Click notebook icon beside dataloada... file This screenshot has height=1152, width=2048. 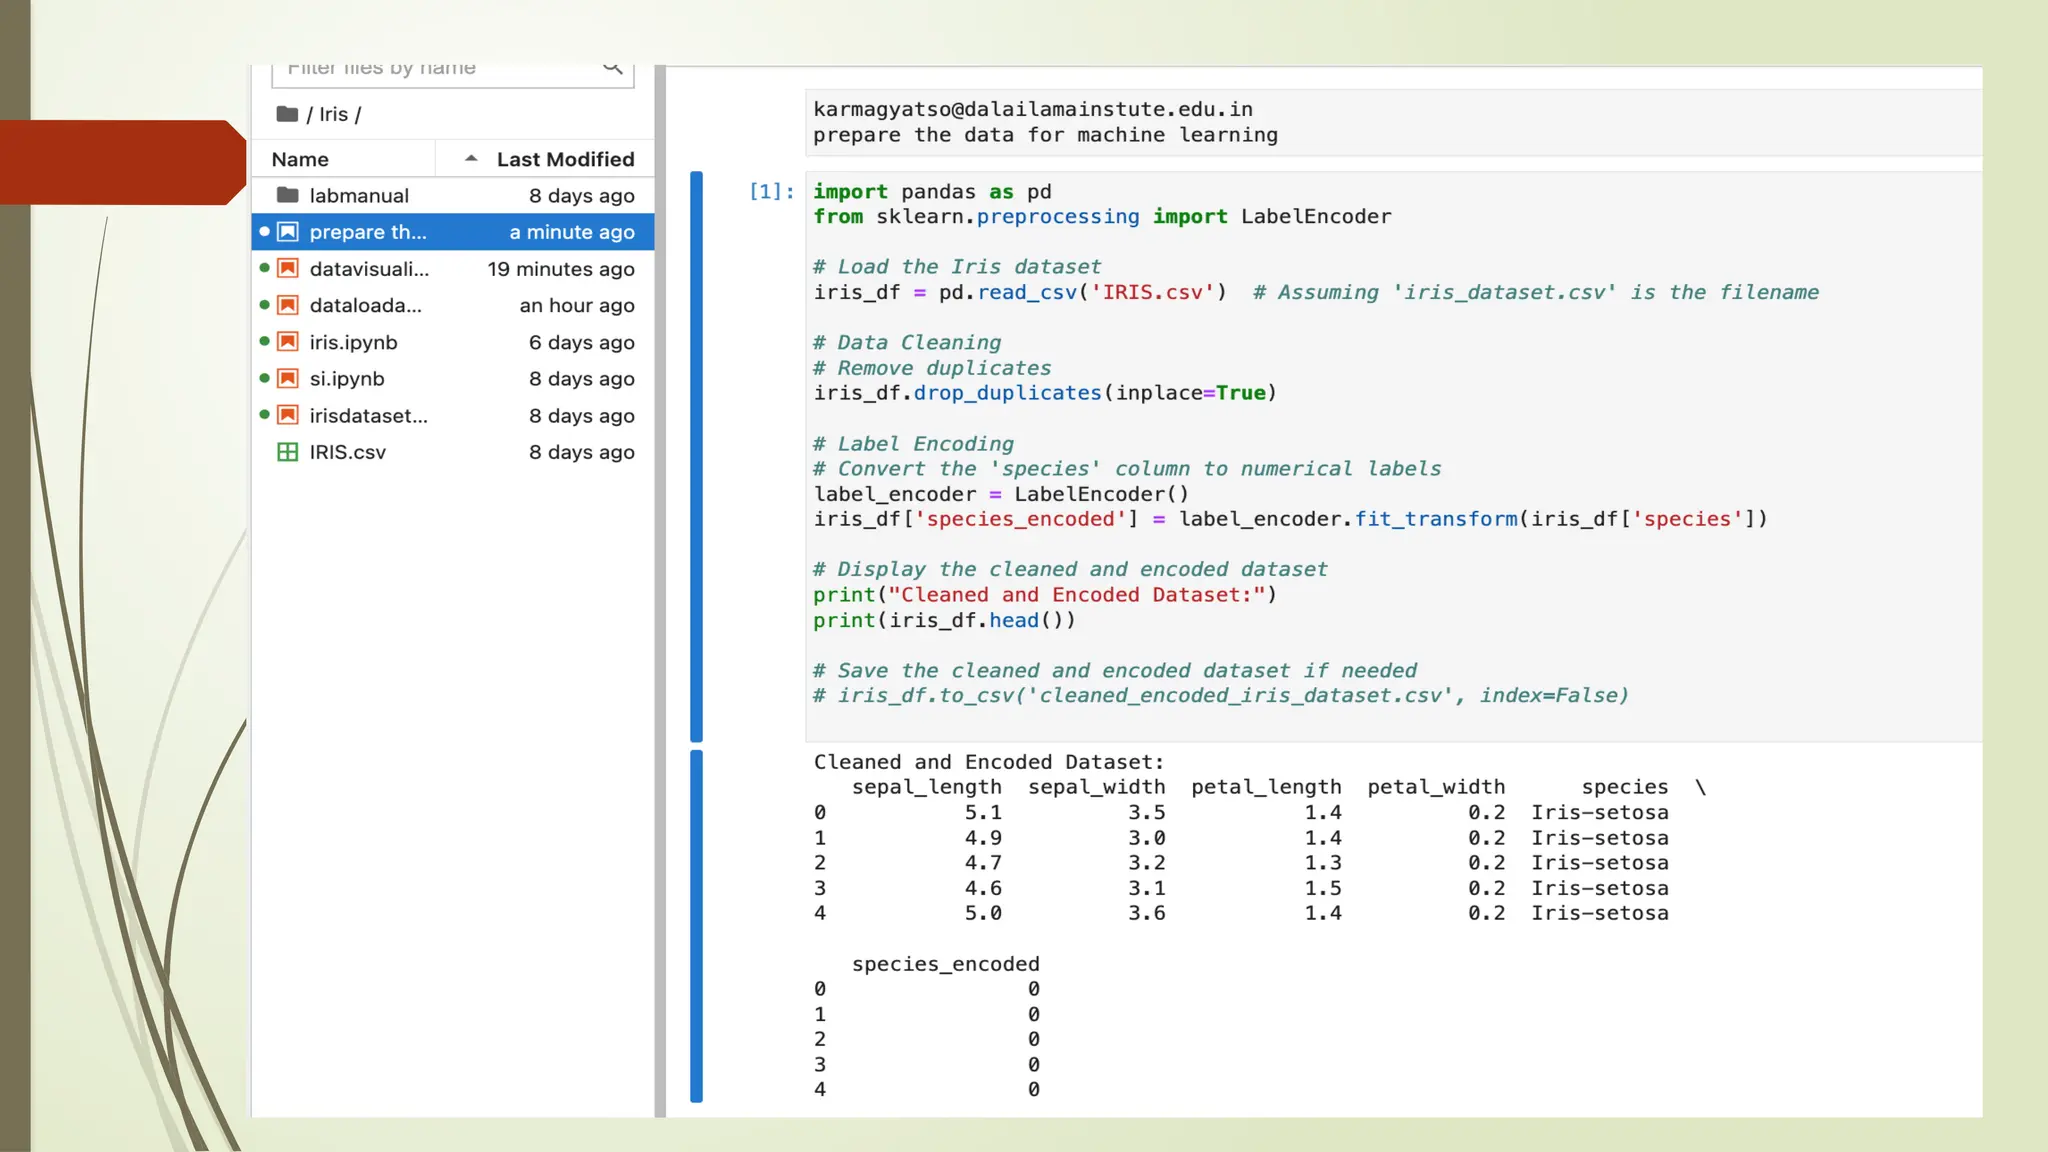click(287, 305)
